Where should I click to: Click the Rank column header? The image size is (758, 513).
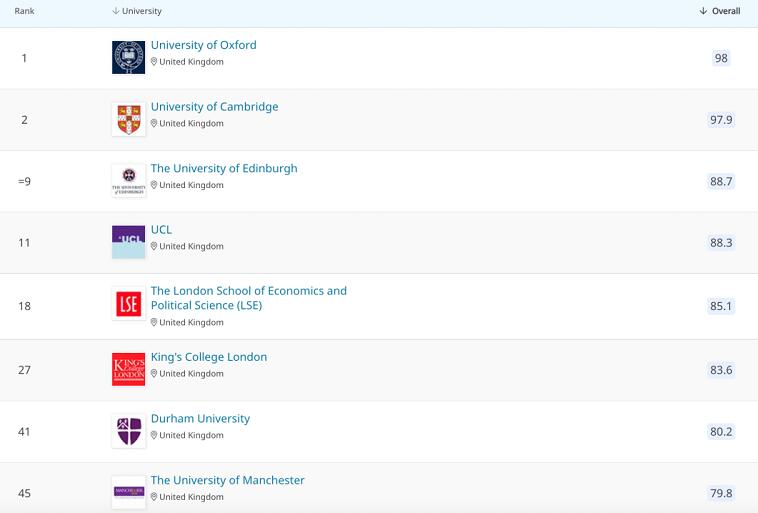(x=24, y=11)
